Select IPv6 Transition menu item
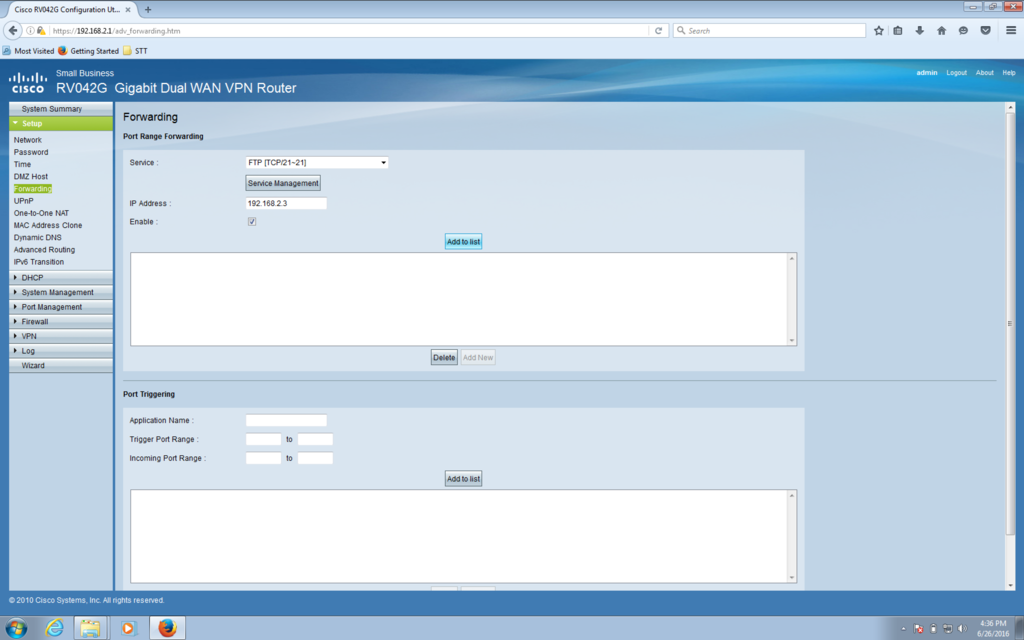This screenshot has width=1024, height=640. click(x=39, y=262)
